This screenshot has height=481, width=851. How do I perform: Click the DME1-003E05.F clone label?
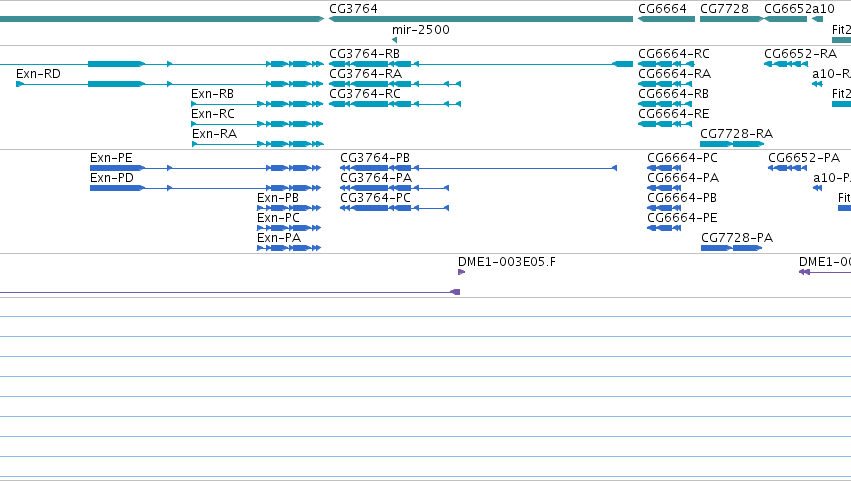point(507,262)
